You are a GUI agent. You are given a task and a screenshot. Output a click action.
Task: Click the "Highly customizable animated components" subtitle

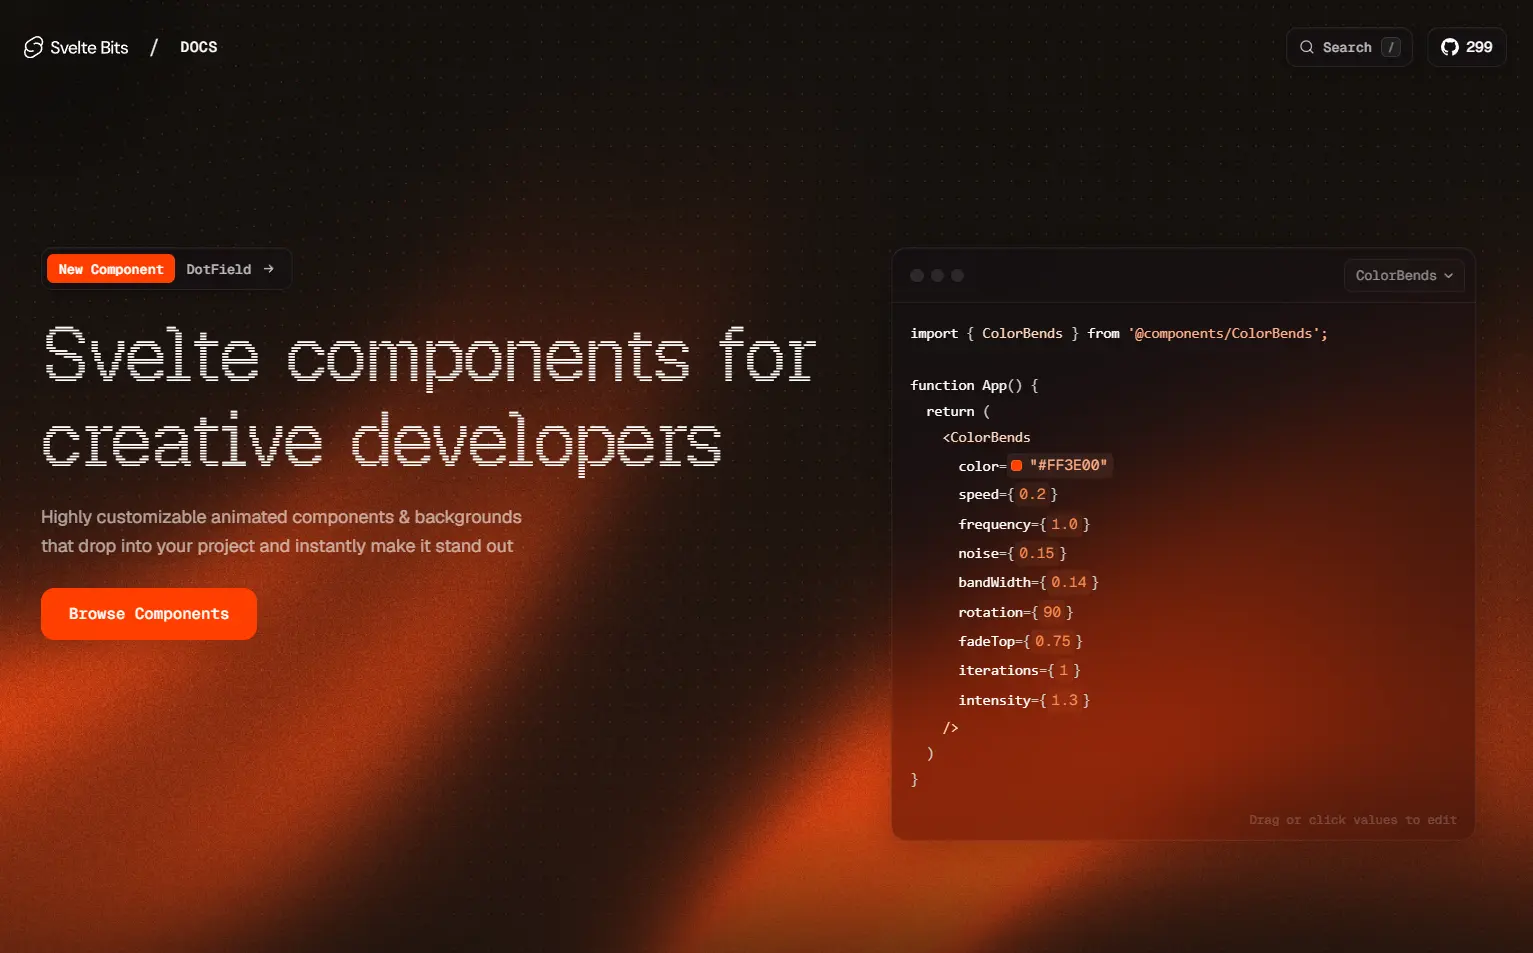[281, 531]
